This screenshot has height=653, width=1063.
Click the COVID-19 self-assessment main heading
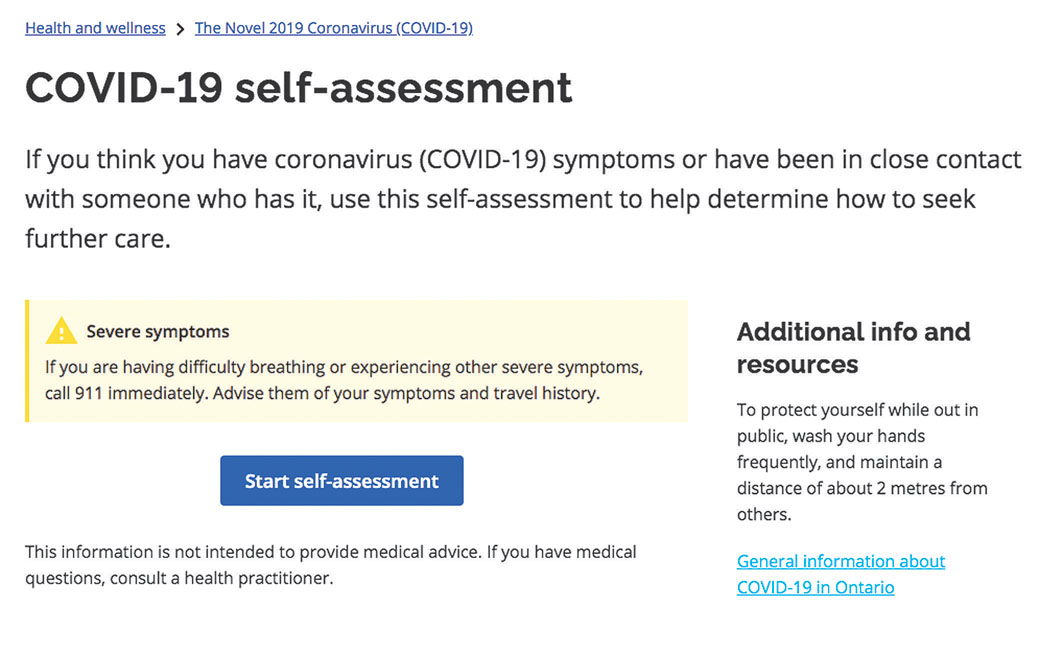298,87
